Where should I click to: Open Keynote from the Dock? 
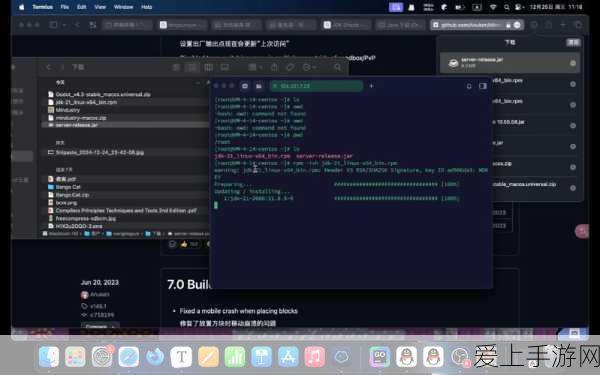tap(261, 357)
